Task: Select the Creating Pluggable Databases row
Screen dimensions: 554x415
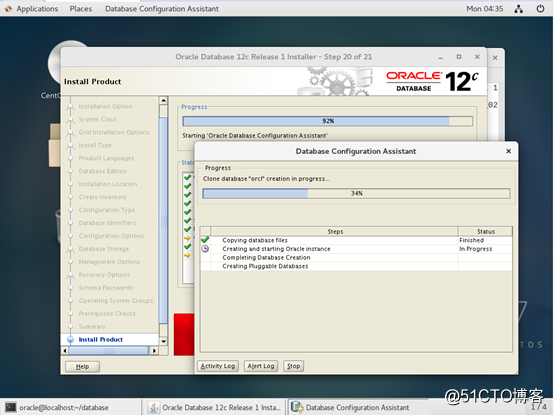Action: click(356, 266)
